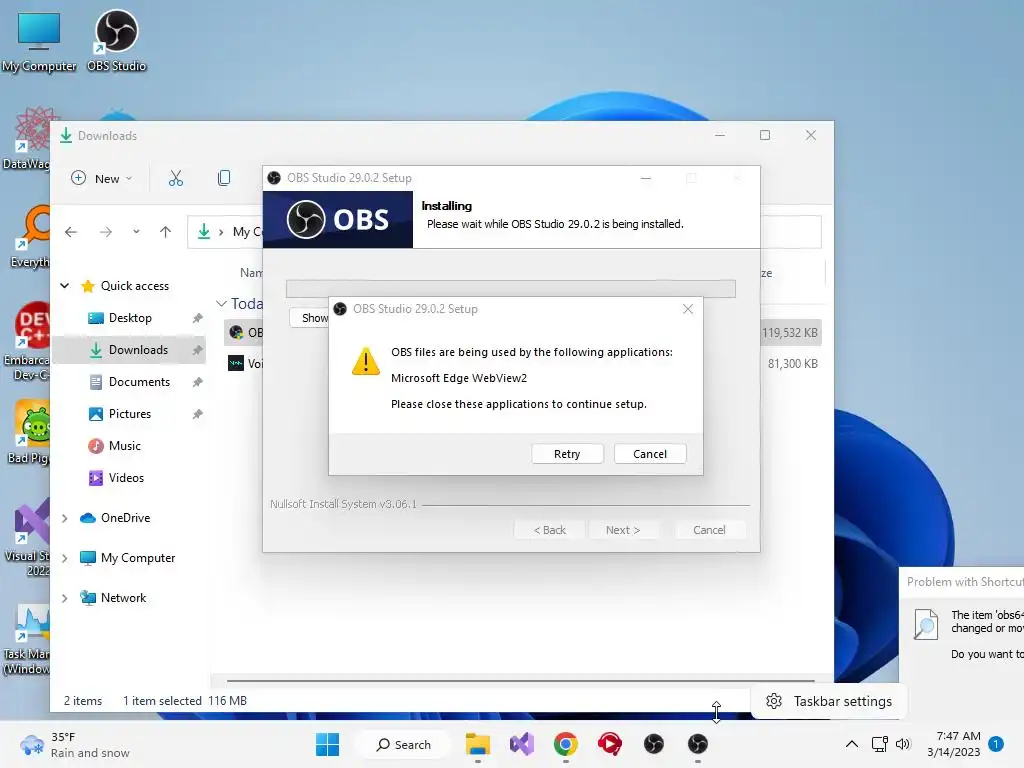
Task: Expand OneDrive tree node
Action: (x=64, y=518)
